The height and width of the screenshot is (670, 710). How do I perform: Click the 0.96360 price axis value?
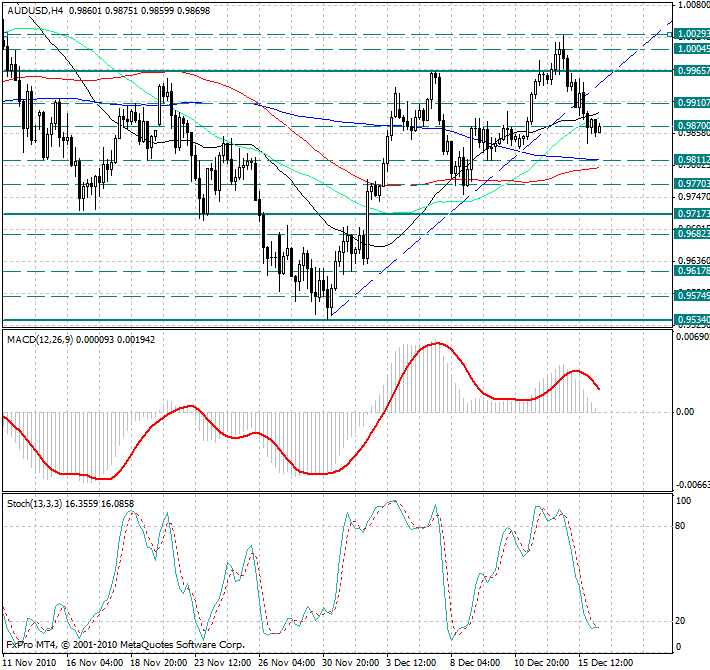click(694, 261)
